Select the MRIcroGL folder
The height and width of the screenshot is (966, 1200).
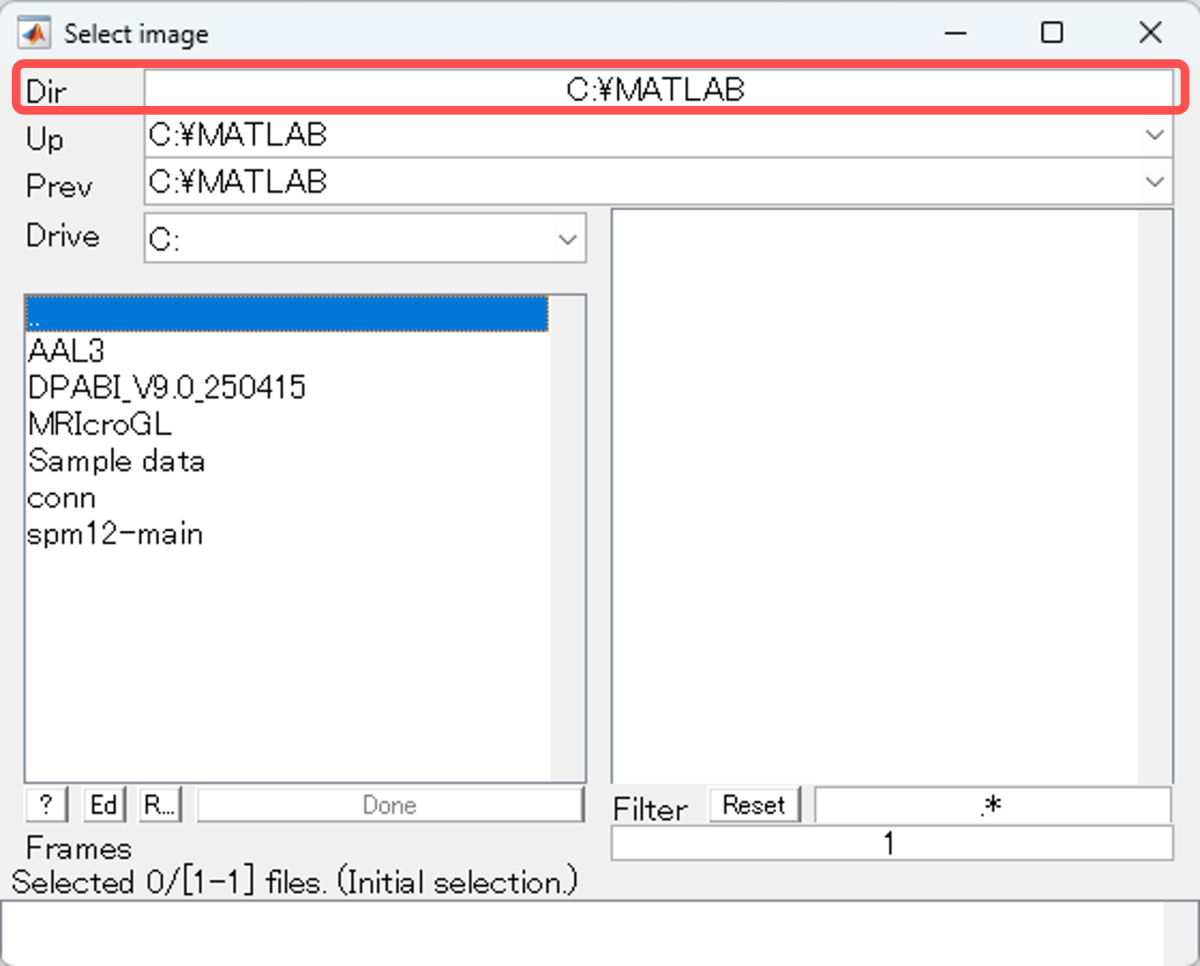[100, 424]
